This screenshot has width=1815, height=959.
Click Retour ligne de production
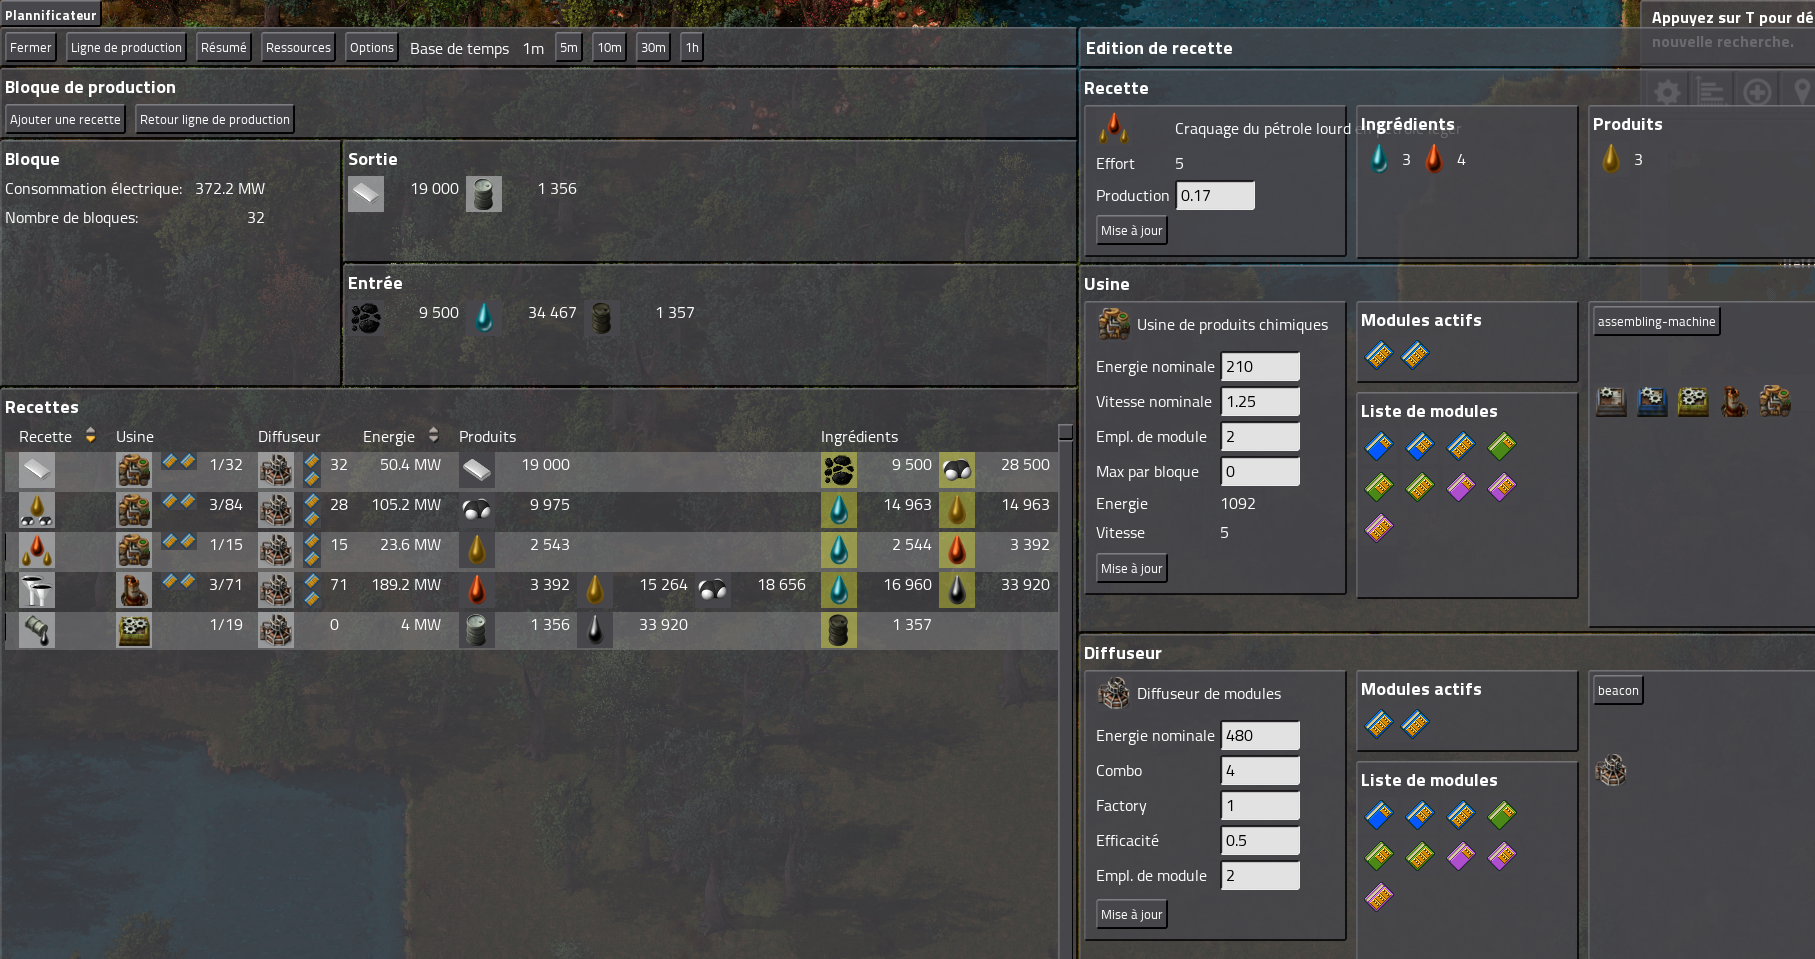(215, 120)
